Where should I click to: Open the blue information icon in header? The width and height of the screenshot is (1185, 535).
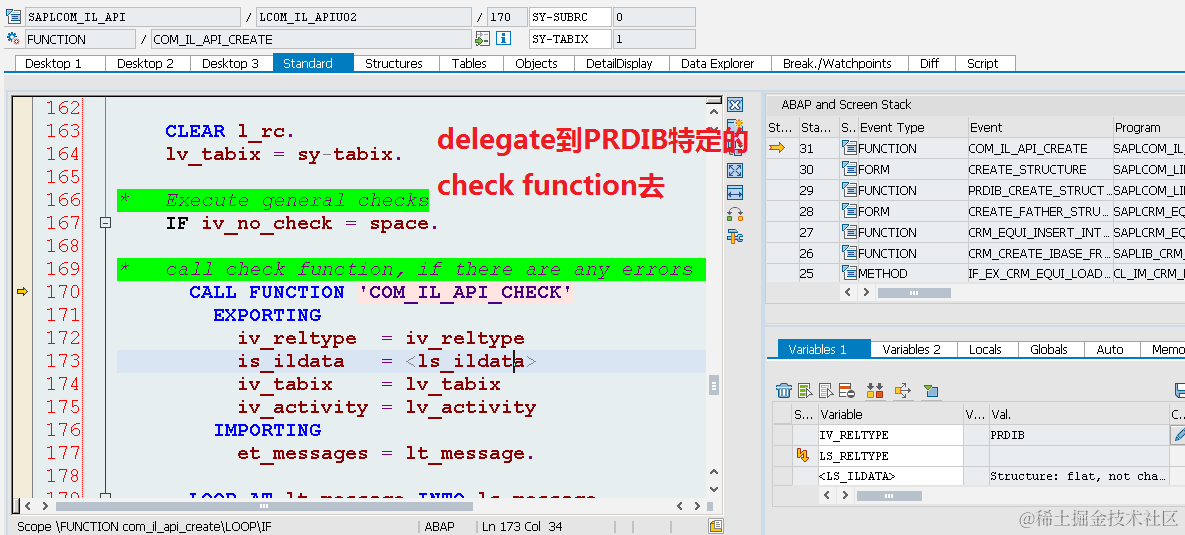click(x=503, y=39)
